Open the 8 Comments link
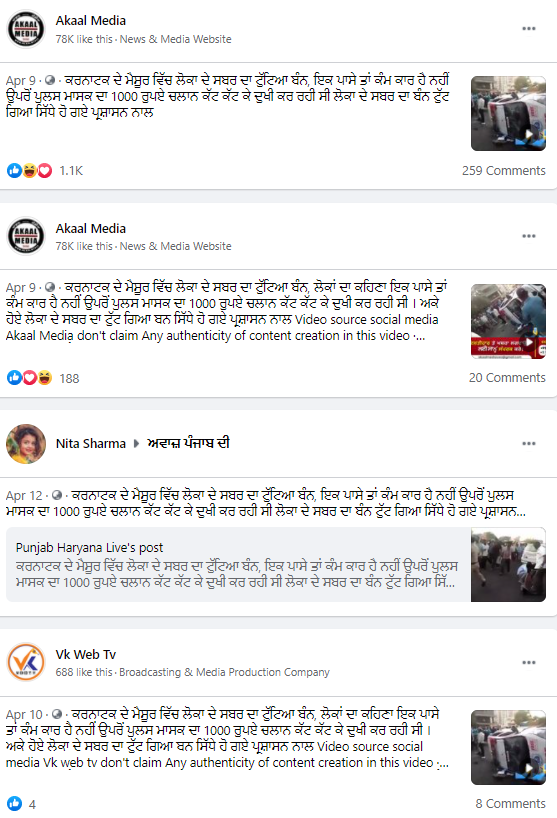This screenshot has height=818, width=557. click(x=510, y=803)
